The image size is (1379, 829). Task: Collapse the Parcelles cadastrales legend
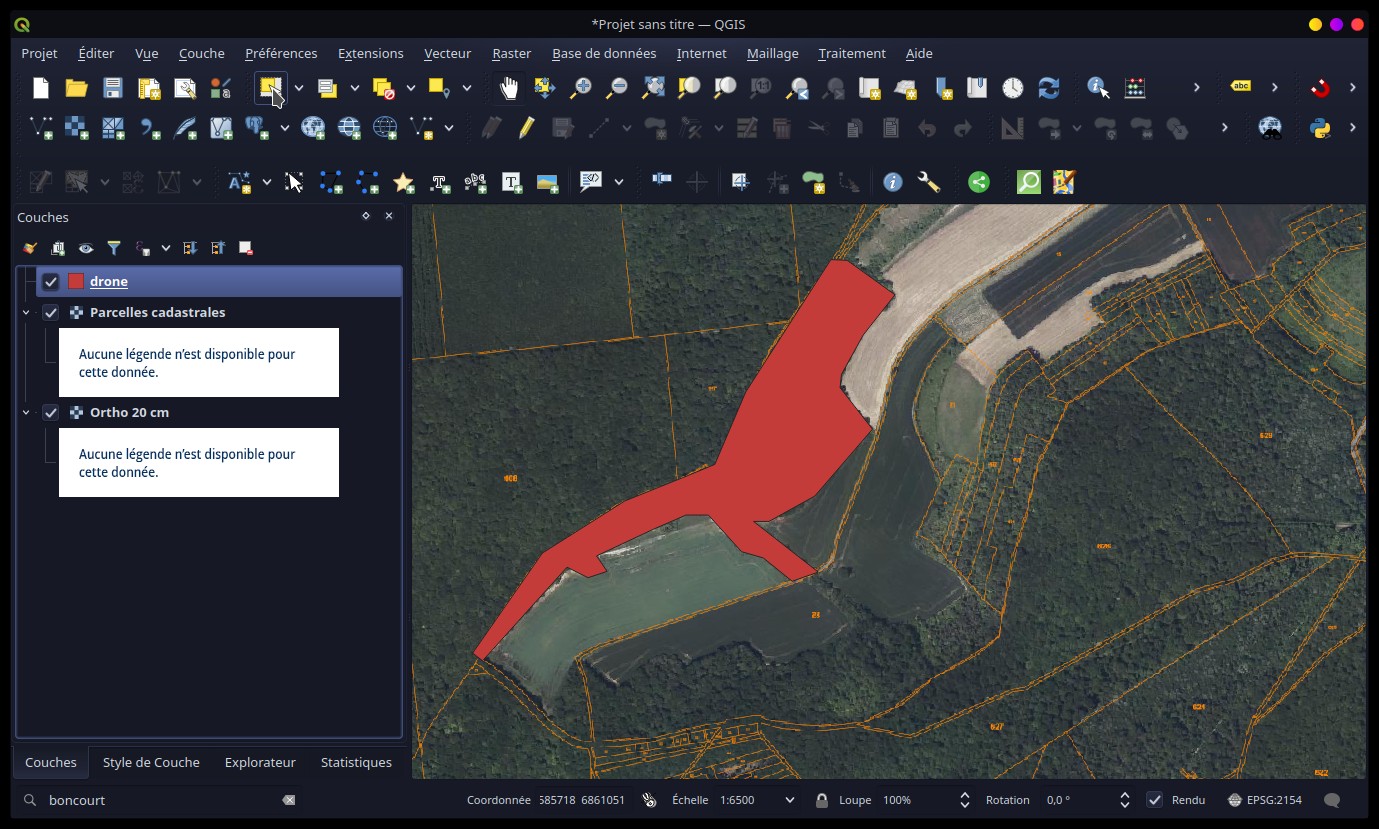click(26, 313)
